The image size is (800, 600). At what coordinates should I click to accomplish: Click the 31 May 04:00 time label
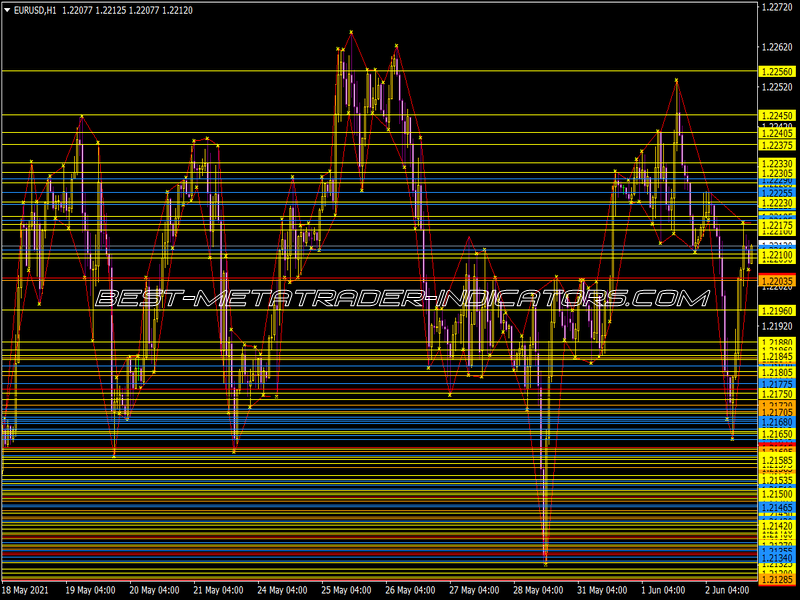pyautogui.click(x=602, y=590)
